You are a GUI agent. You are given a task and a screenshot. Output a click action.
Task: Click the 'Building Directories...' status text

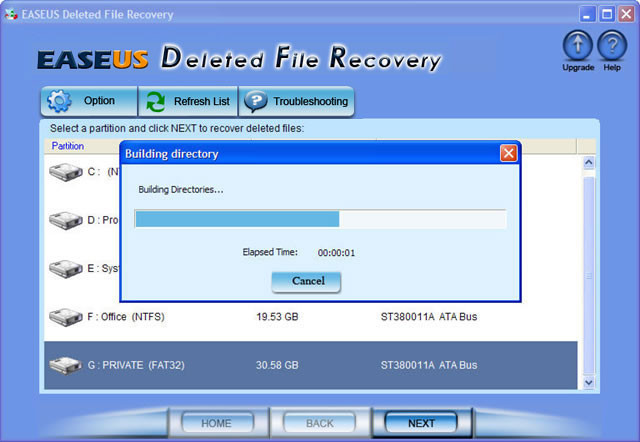pyautogui.click(x=181, y=190)
